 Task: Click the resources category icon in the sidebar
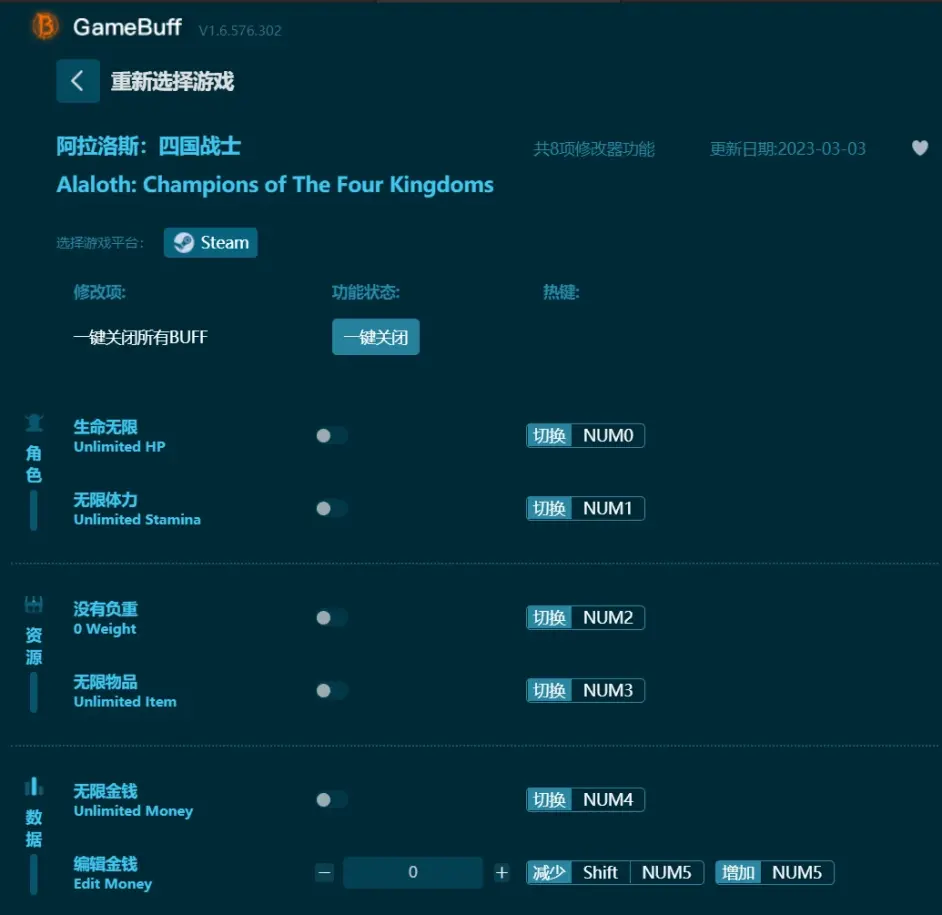coord(34,604)
